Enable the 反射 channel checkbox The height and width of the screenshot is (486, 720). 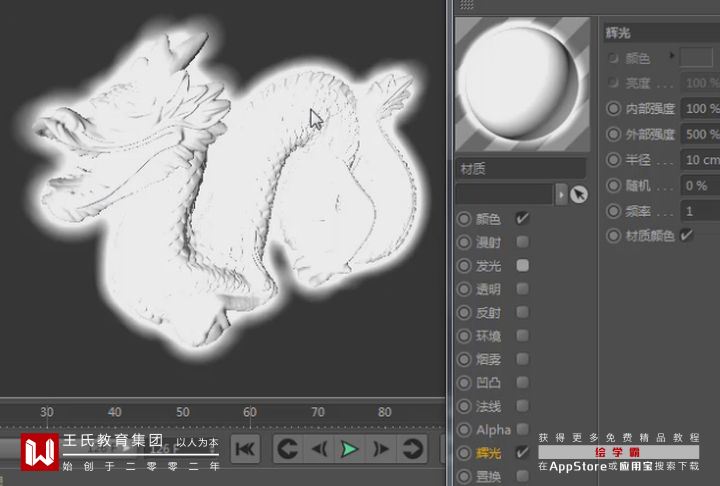pos(522,312)
